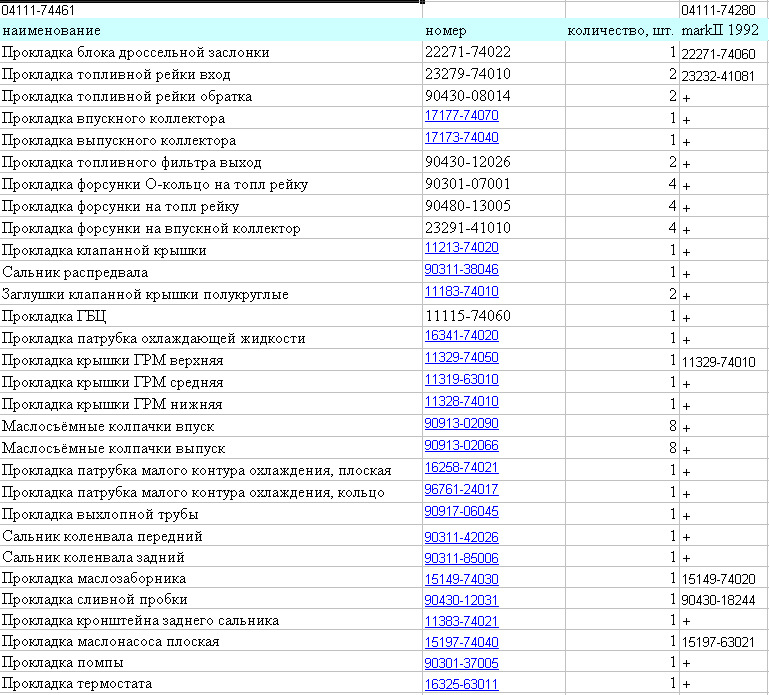Select cell 'Заглушки клапанной крышки полукруглые'
Image resolution: width=769 pixels, height=695 pixels.
(211, 294)
